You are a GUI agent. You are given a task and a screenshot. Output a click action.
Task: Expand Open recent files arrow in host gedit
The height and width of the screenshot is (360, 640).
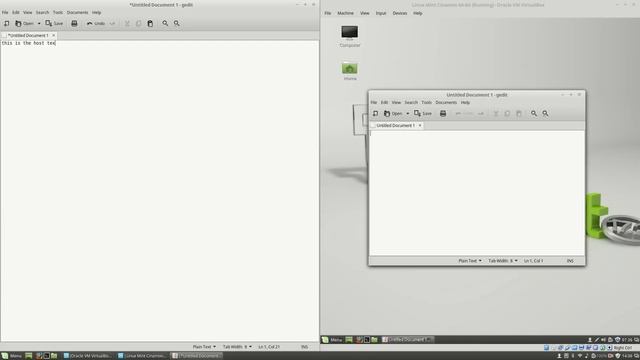tap(39, 23)
